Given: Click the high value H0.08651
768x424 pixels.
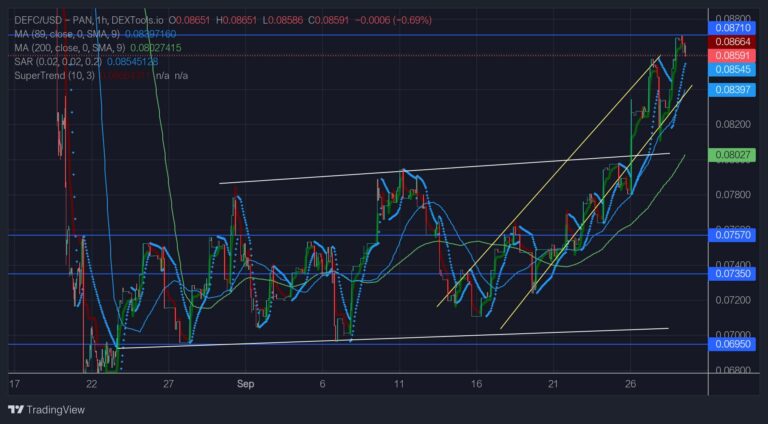Looking at the screenshot, I should coord(236,20).
